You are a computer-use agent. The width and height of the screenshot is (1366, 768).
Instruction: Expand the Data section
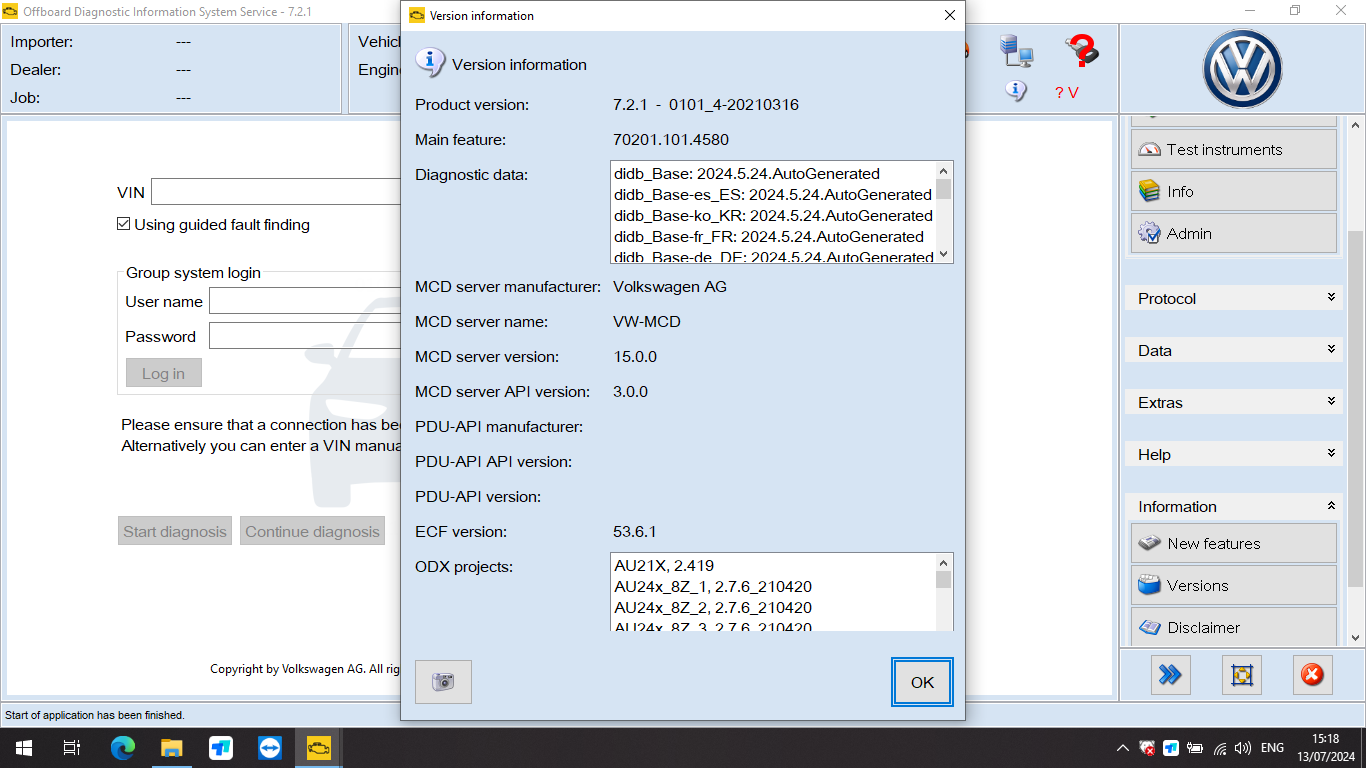(x=1233, y=350)
